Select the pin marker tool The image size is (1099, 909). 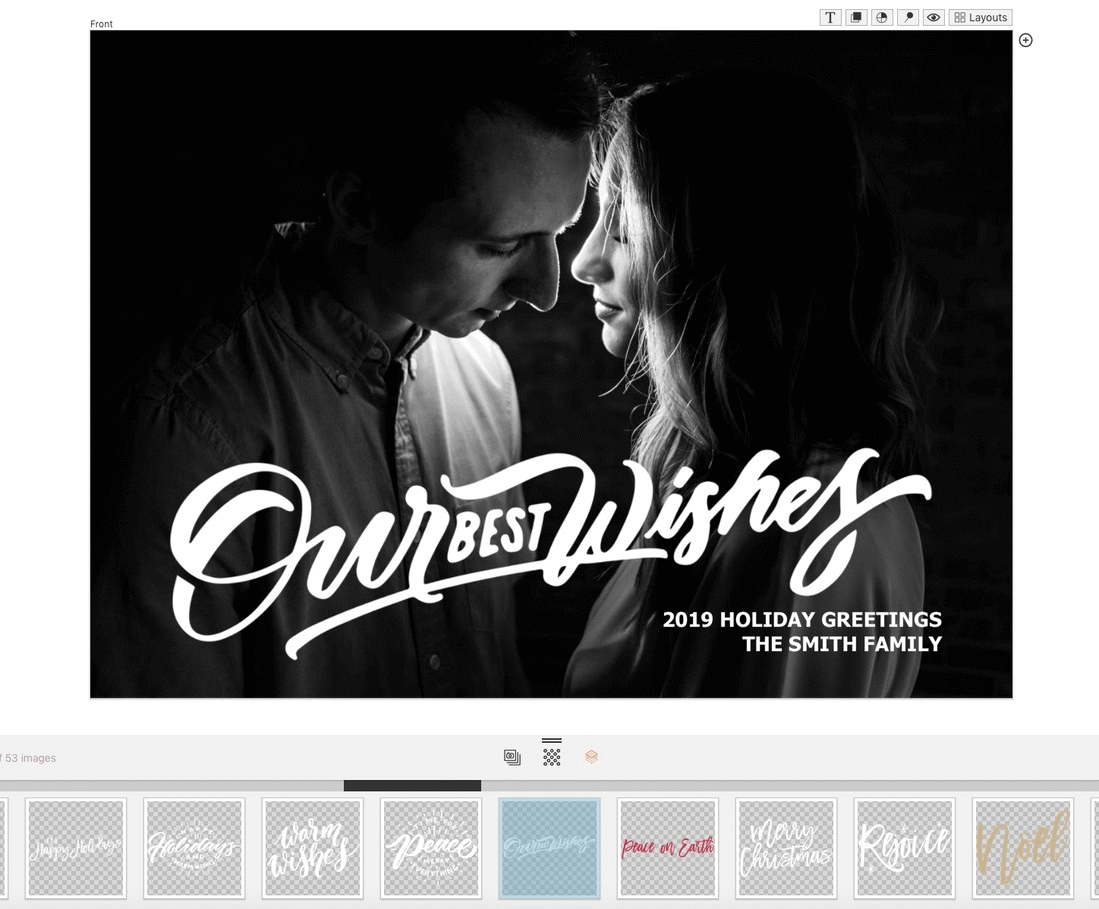(908, 18)
